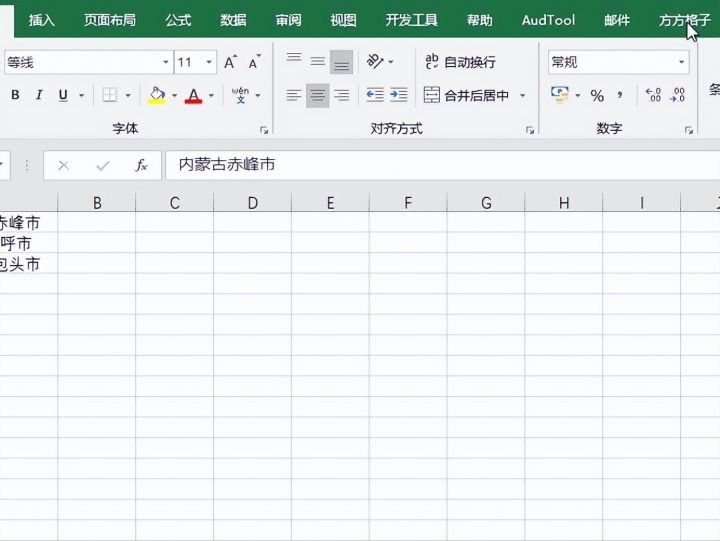Select cell containing 包头市
Image resolution: width=720 pixels, height=541 pixels.
tap(28, 264)
